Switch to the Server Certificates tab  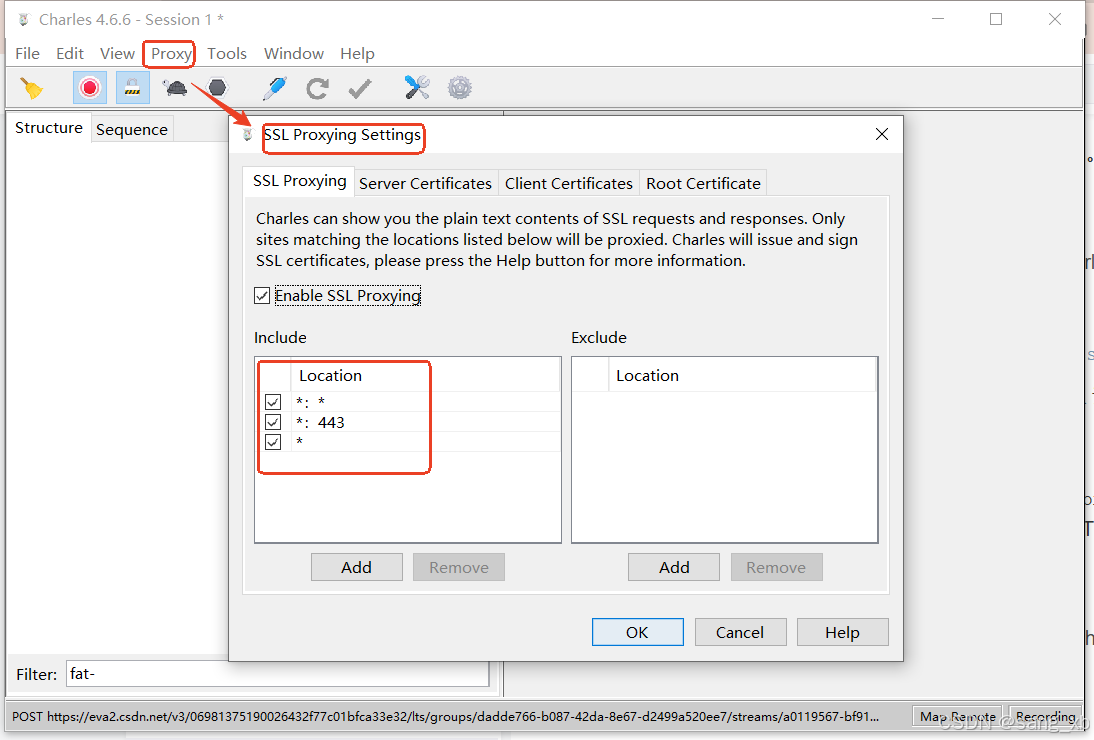coord(426,183)
